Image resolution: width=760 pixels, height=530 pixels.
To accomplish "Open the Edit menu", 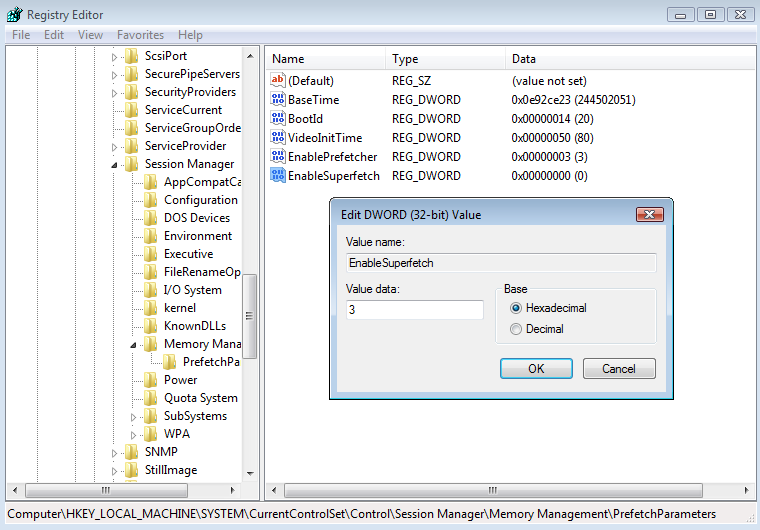I will point(54,35).
